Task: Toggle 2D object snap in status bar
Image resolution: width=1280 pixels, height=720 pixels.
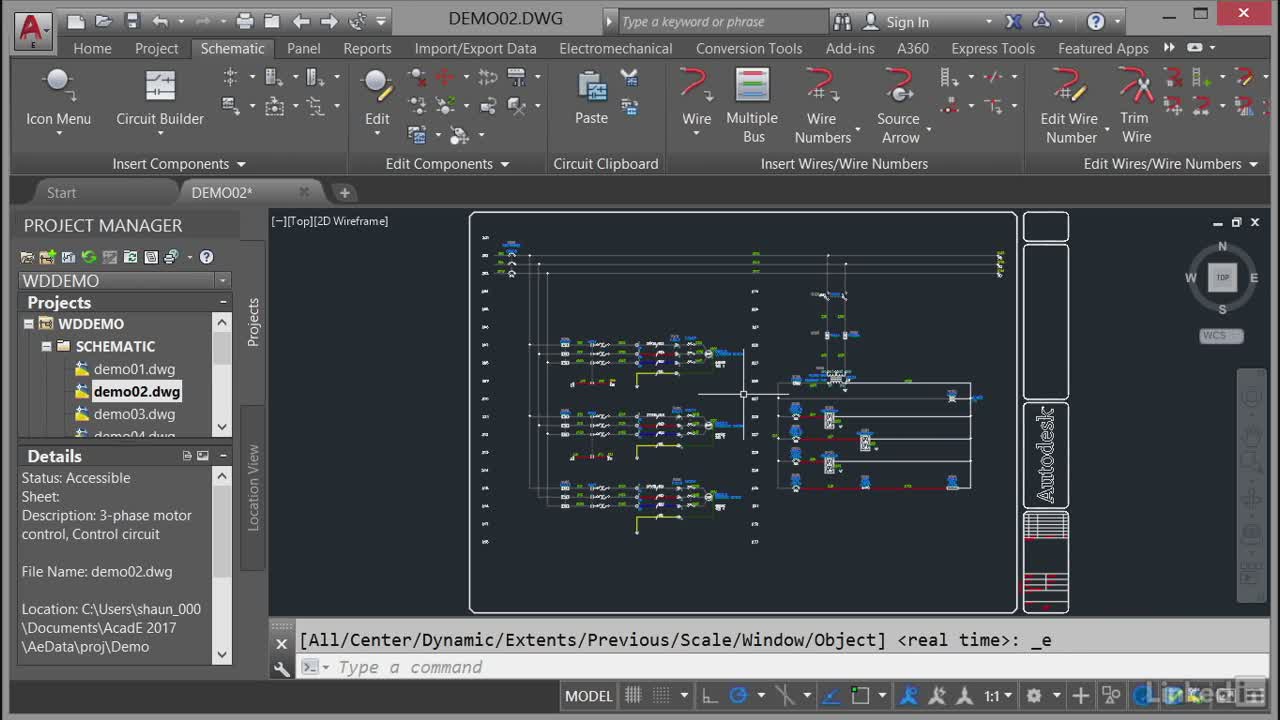Action: pyautogui.click(x=860, y=696)
